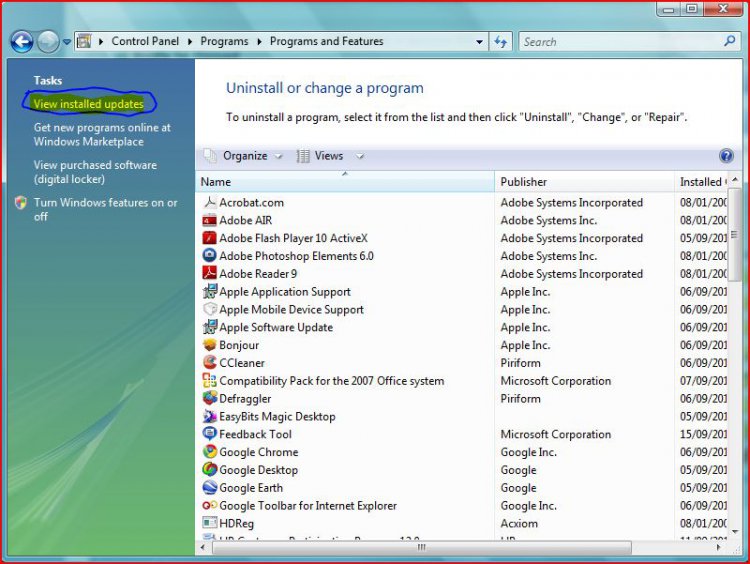Click the blue Help question mark icon
The height and width of the screenshot is (564, 750).
(x=726, y=156)
